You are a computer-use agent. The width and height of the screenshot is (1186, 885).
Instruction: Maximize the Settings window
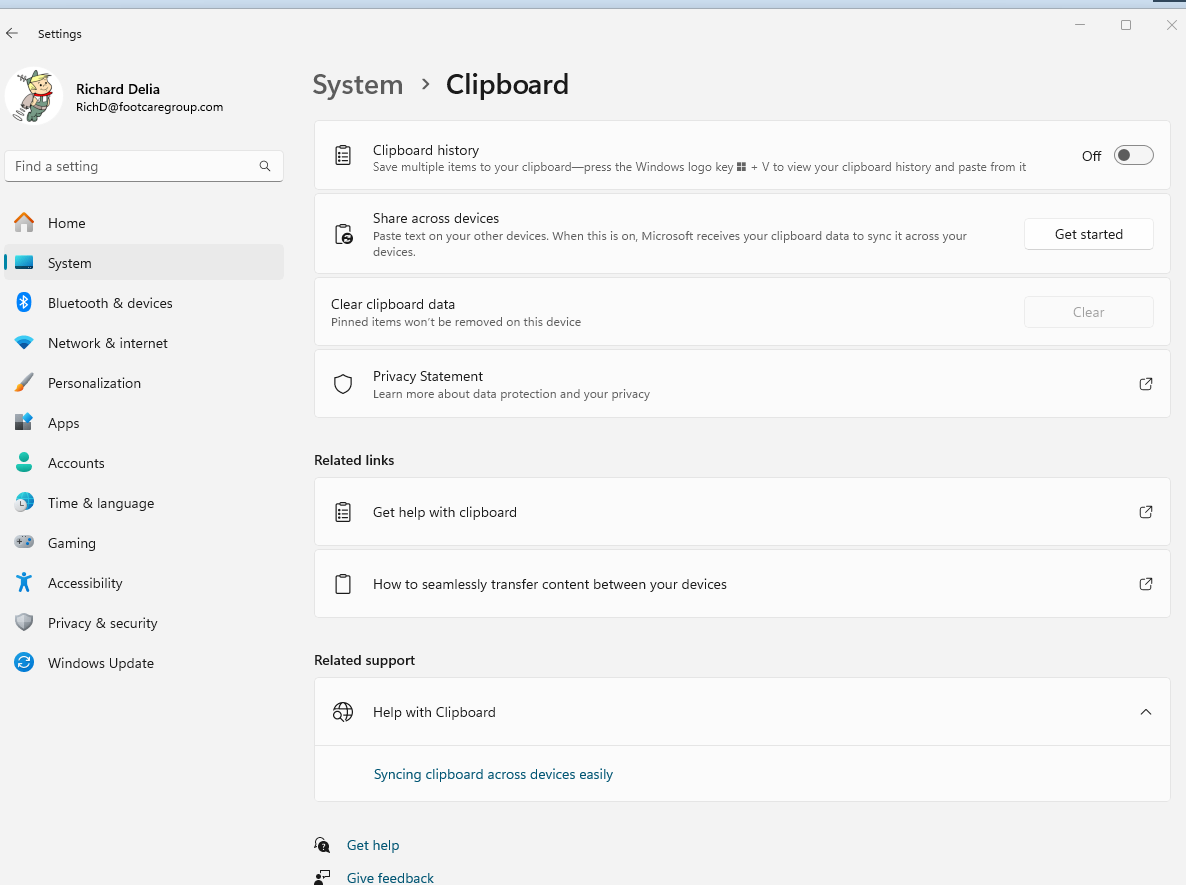(1125, 25)
